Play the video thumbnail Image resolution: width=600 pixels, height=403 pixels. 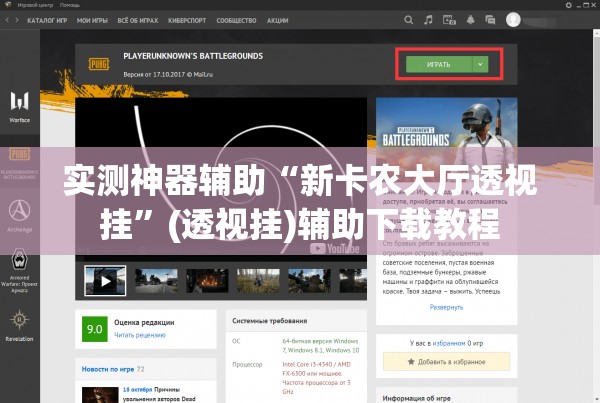(105, 281)
